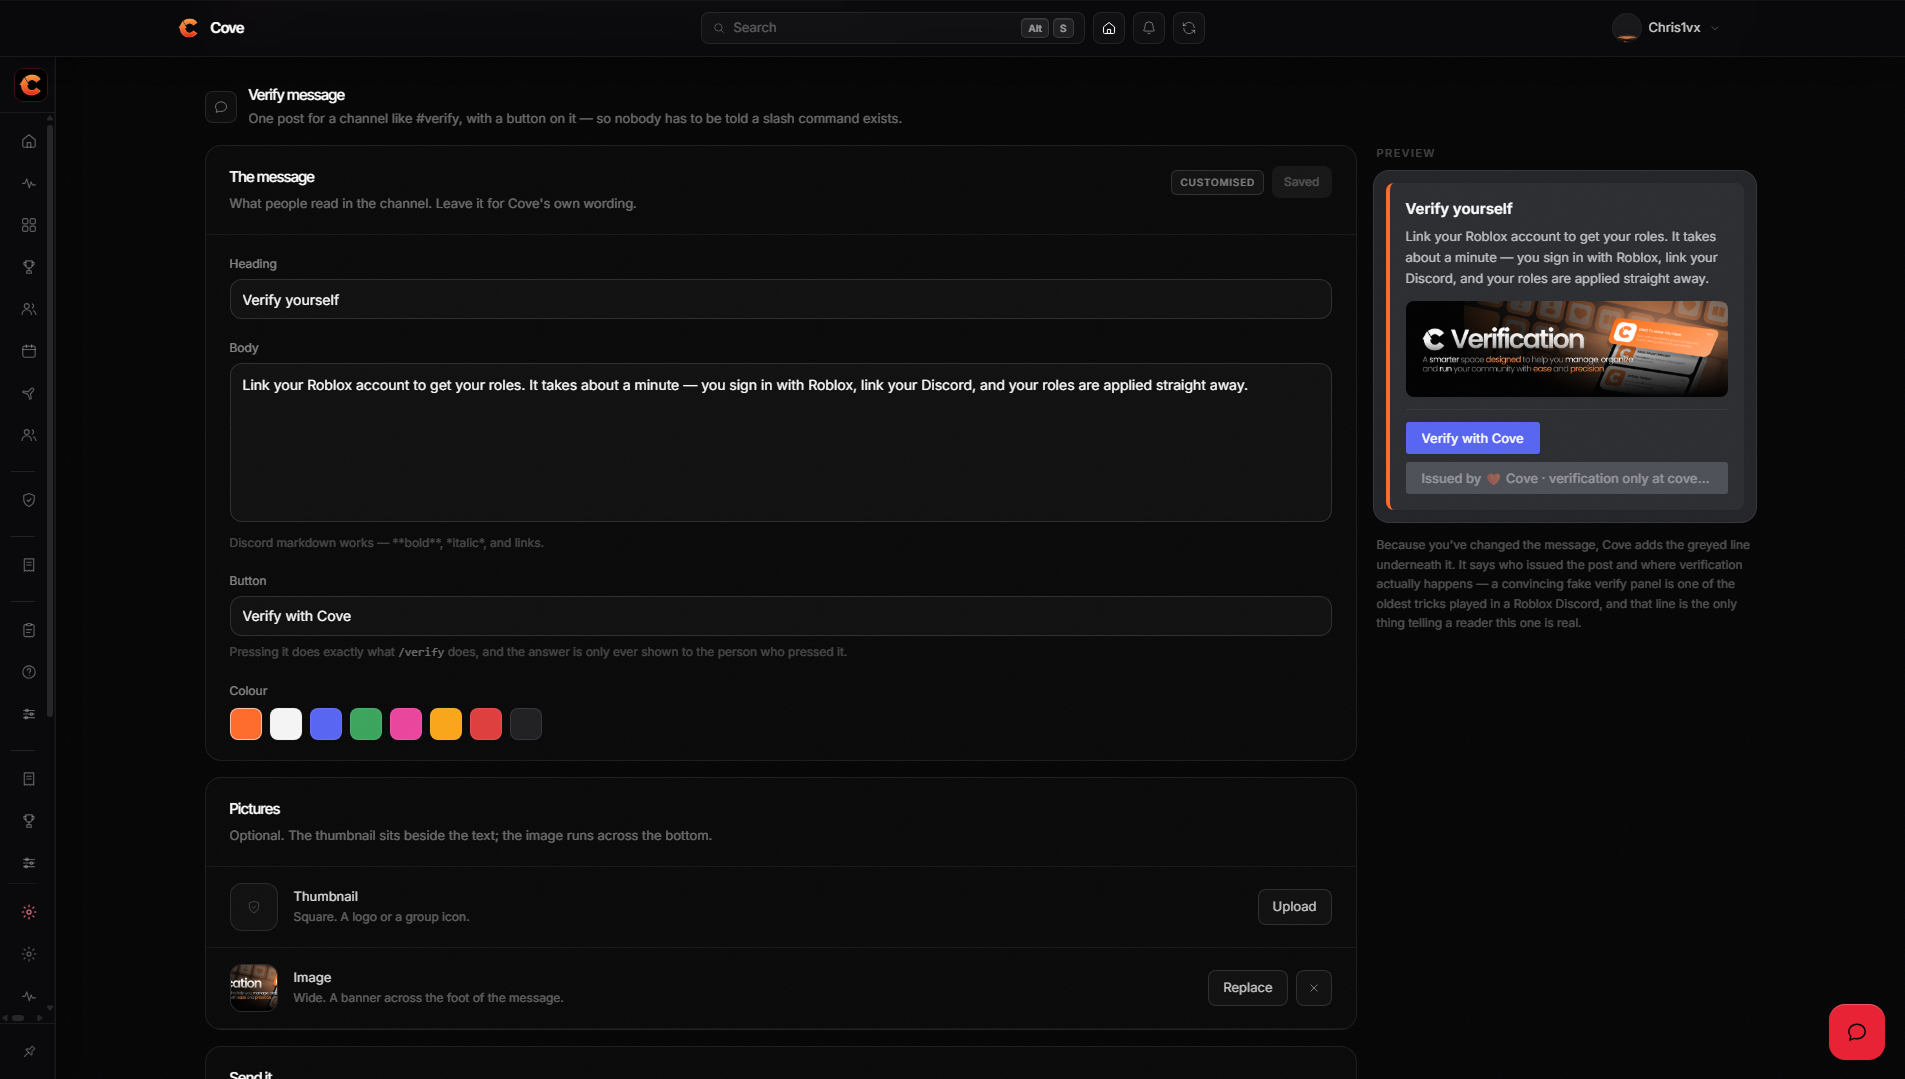Click into the Body text area

click(780, 442)
